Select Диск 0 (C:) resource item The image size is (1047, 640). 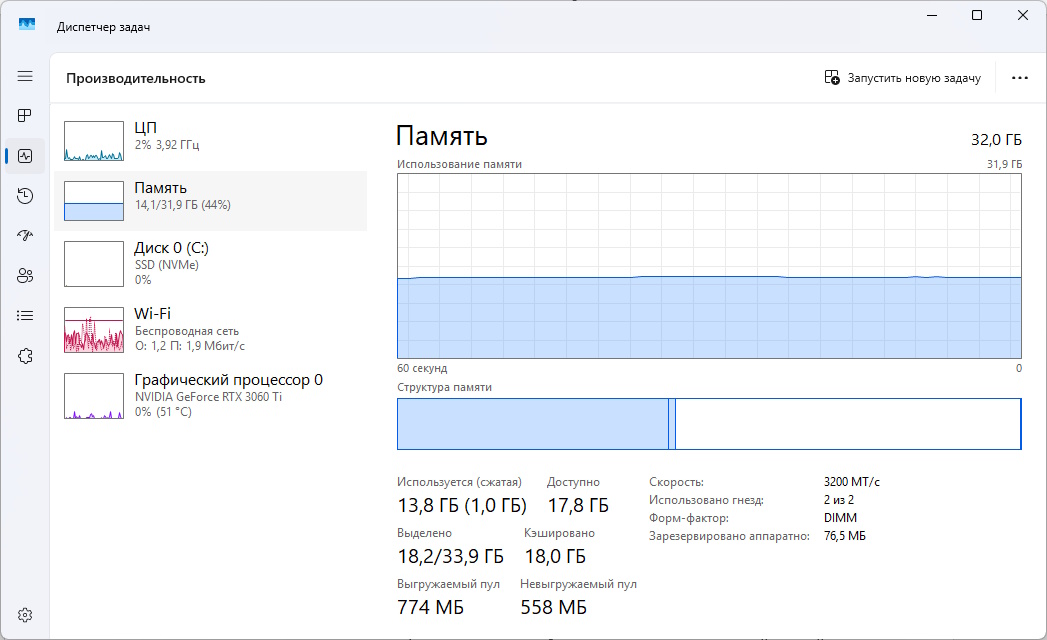point(210,263)
